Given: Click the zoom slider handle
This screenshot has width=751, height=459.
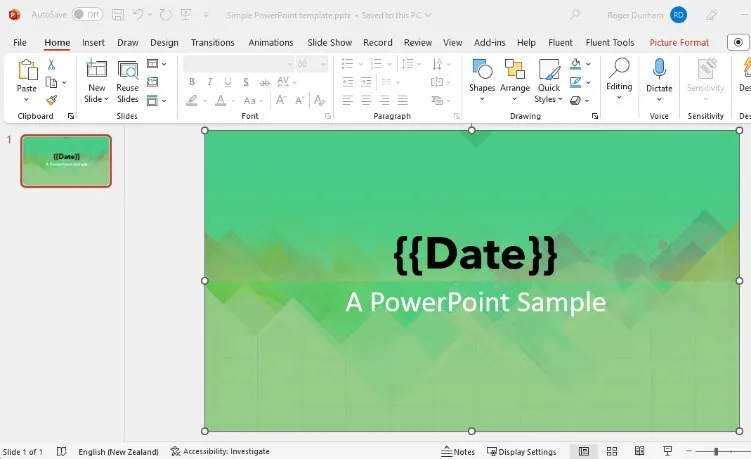Looking at the screenshot, I should coord(716,451).
